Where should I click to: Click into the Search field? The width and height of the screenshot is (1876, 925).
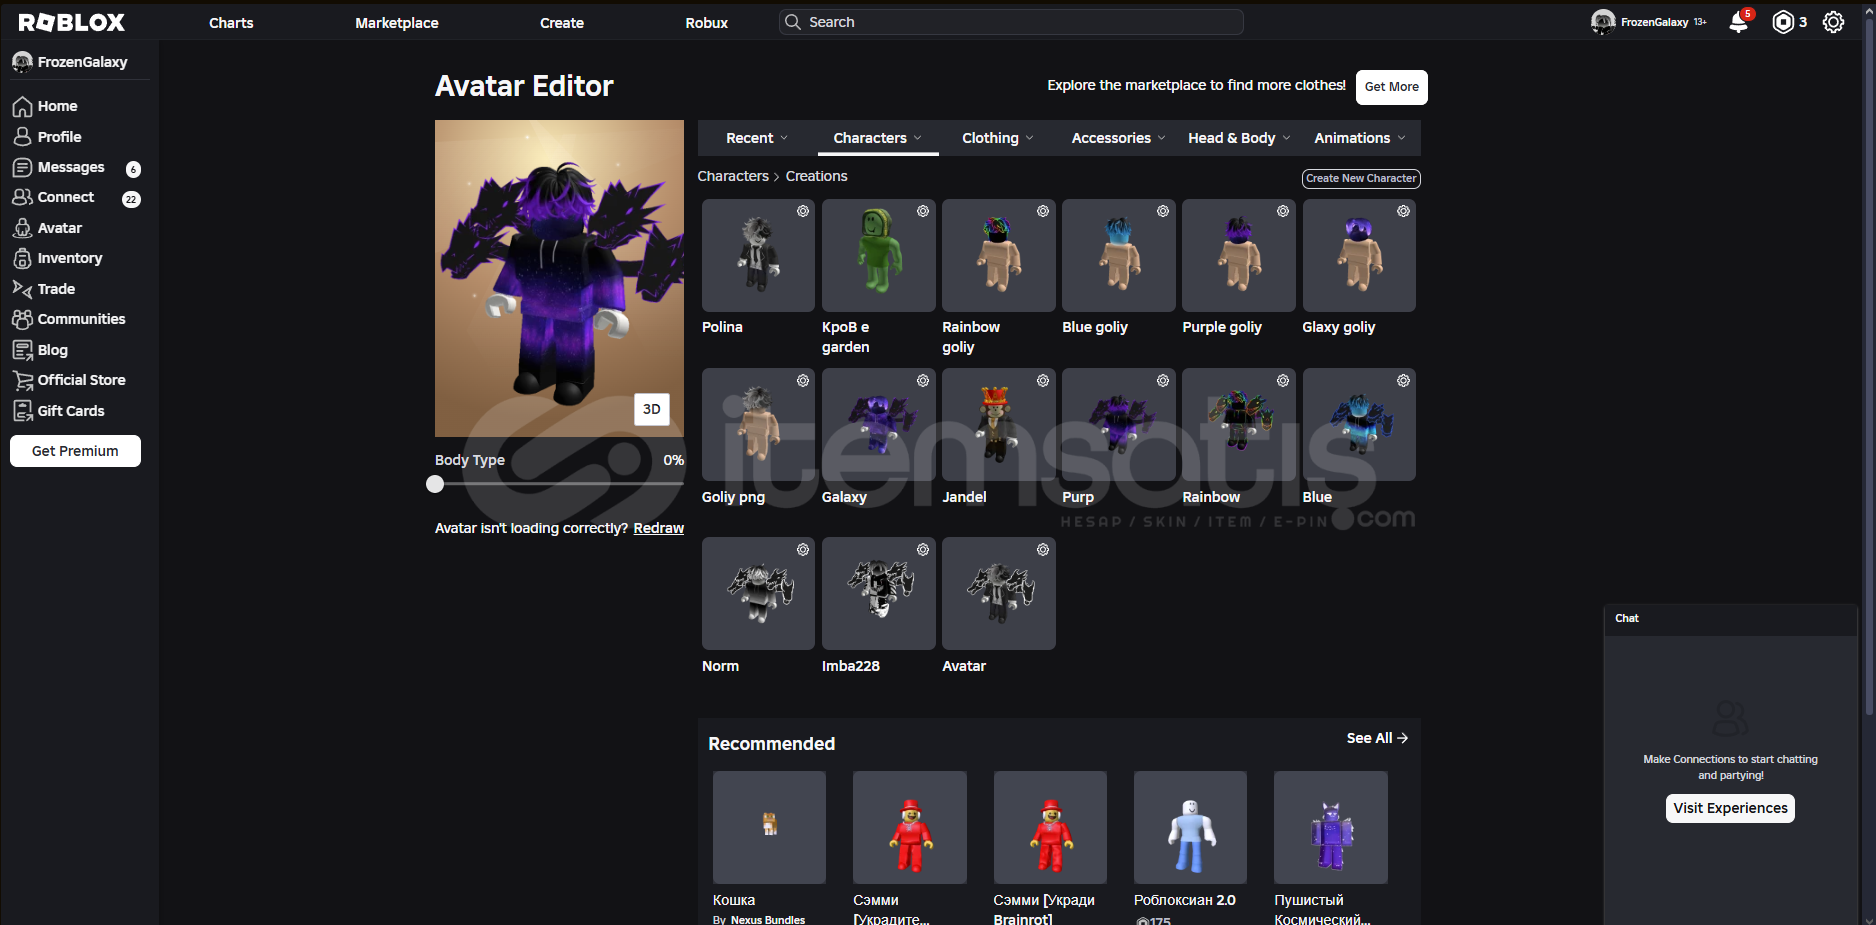tap(1011, 22)
